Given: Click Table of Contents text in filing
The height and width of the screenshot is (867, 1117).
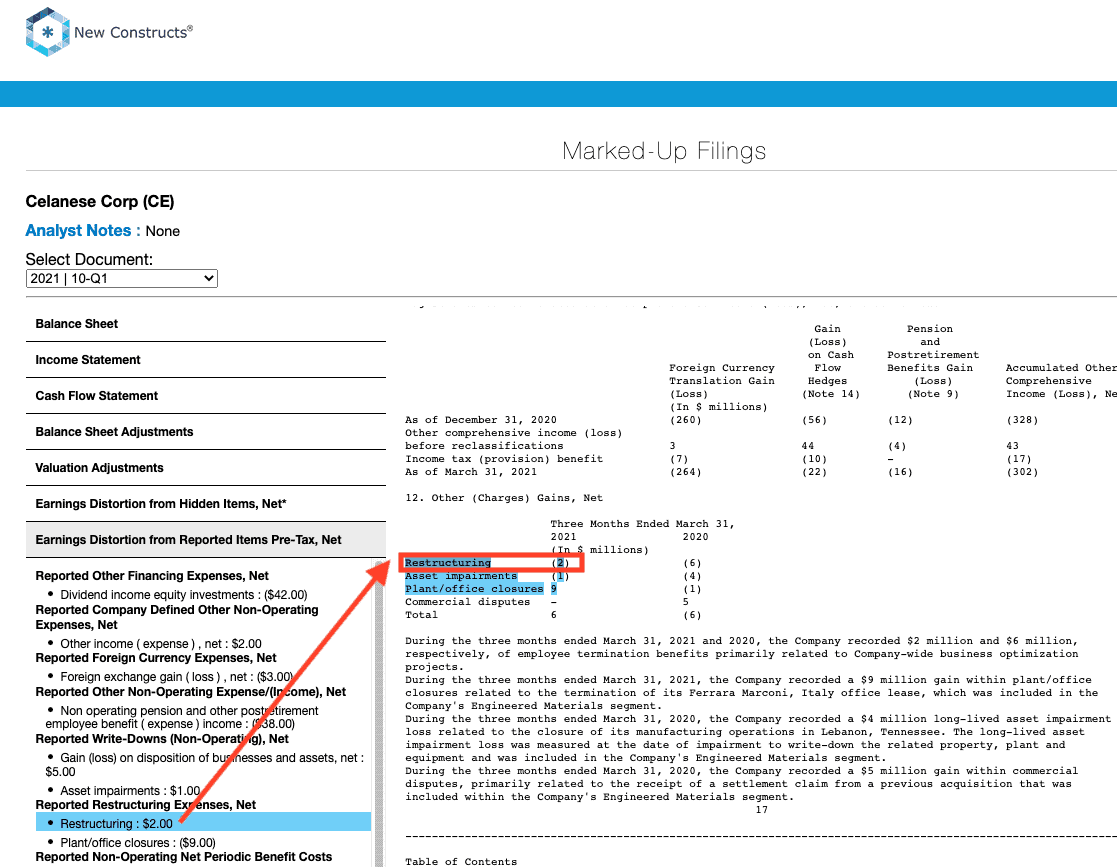Looking at the screenshot, I should coord(461,861).
